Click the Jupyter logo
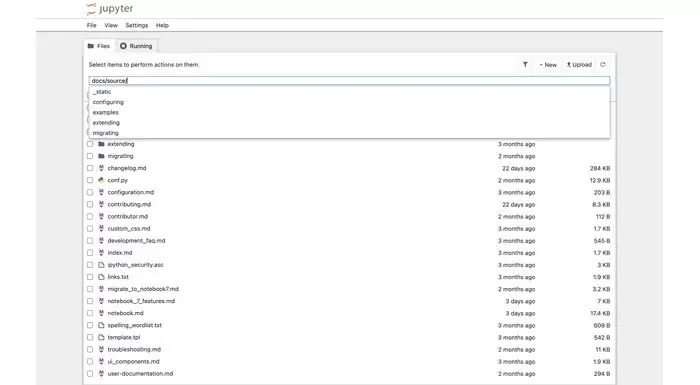The width and height of the screenshot is (700, 385). (110, 8)
